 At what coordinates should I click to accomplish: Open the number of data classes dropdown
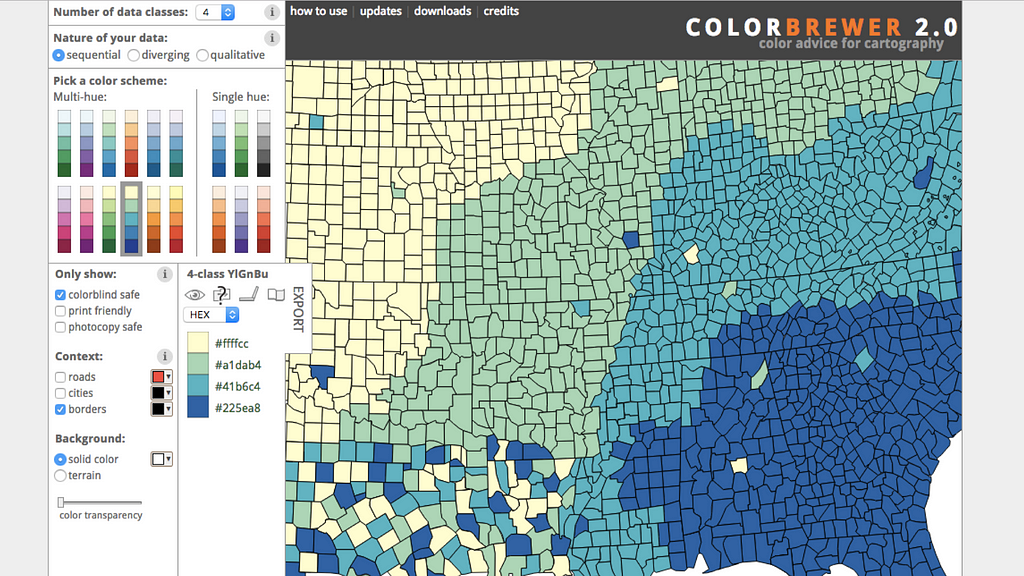tap(215, 12)
